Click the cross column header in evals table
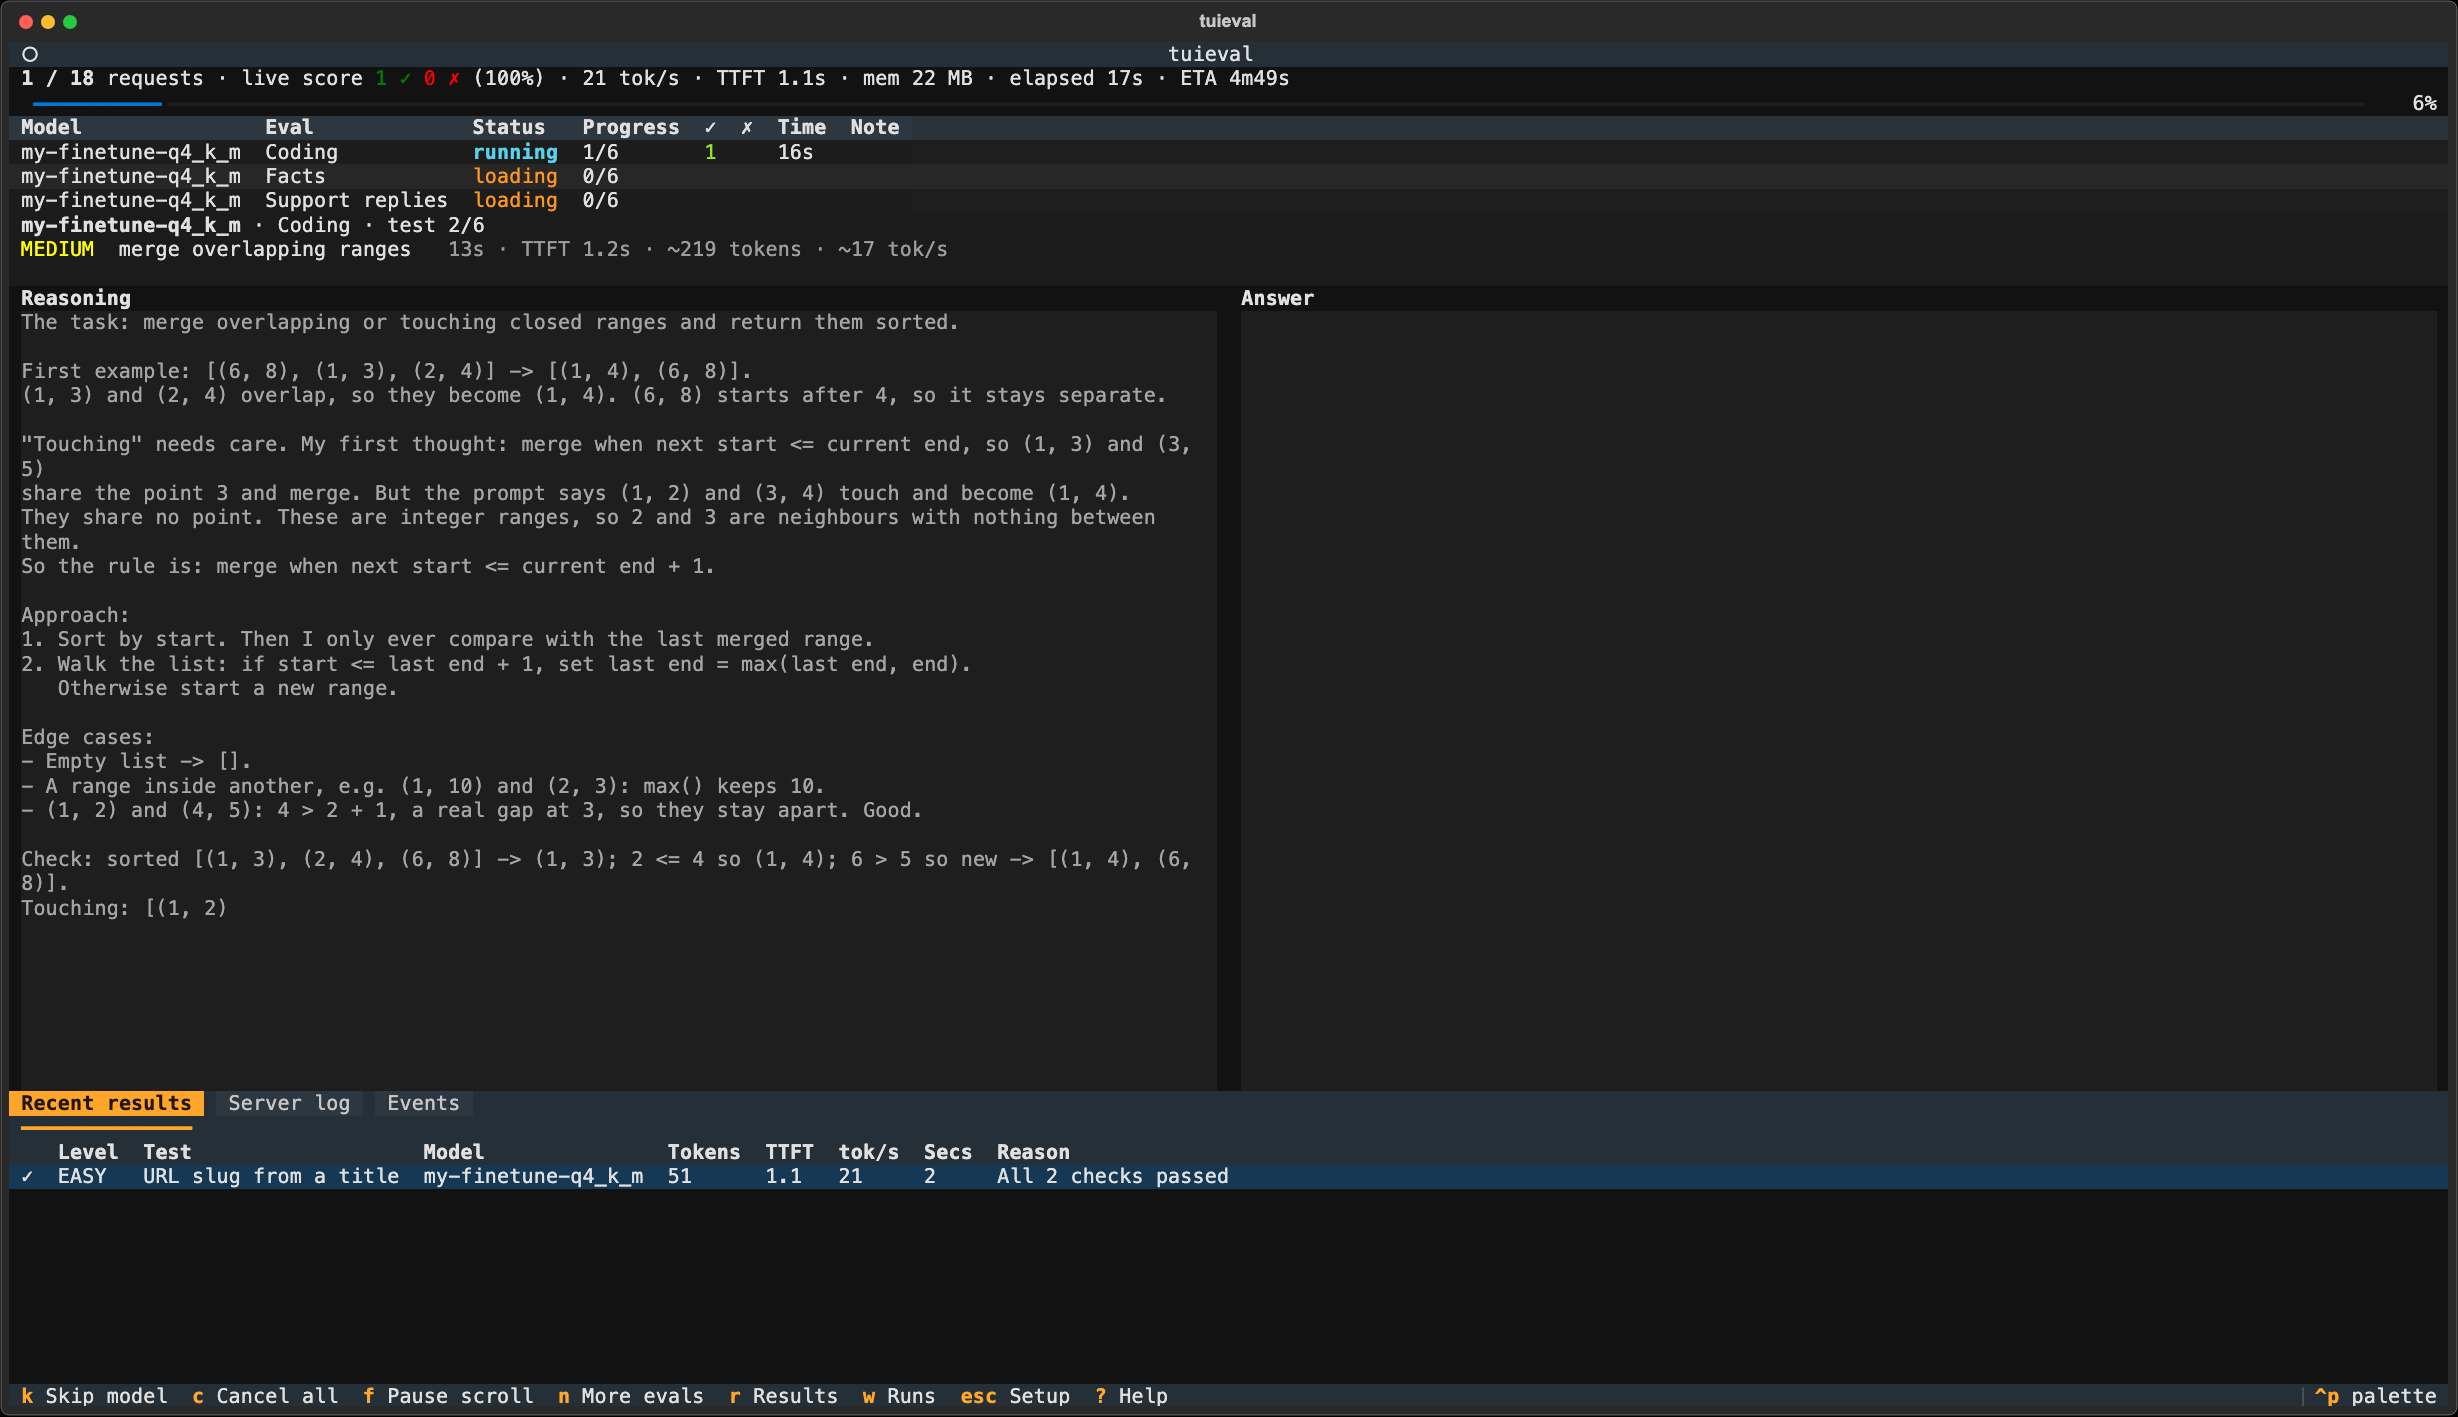This screenshot has height=1417, width=2458. 746,127
